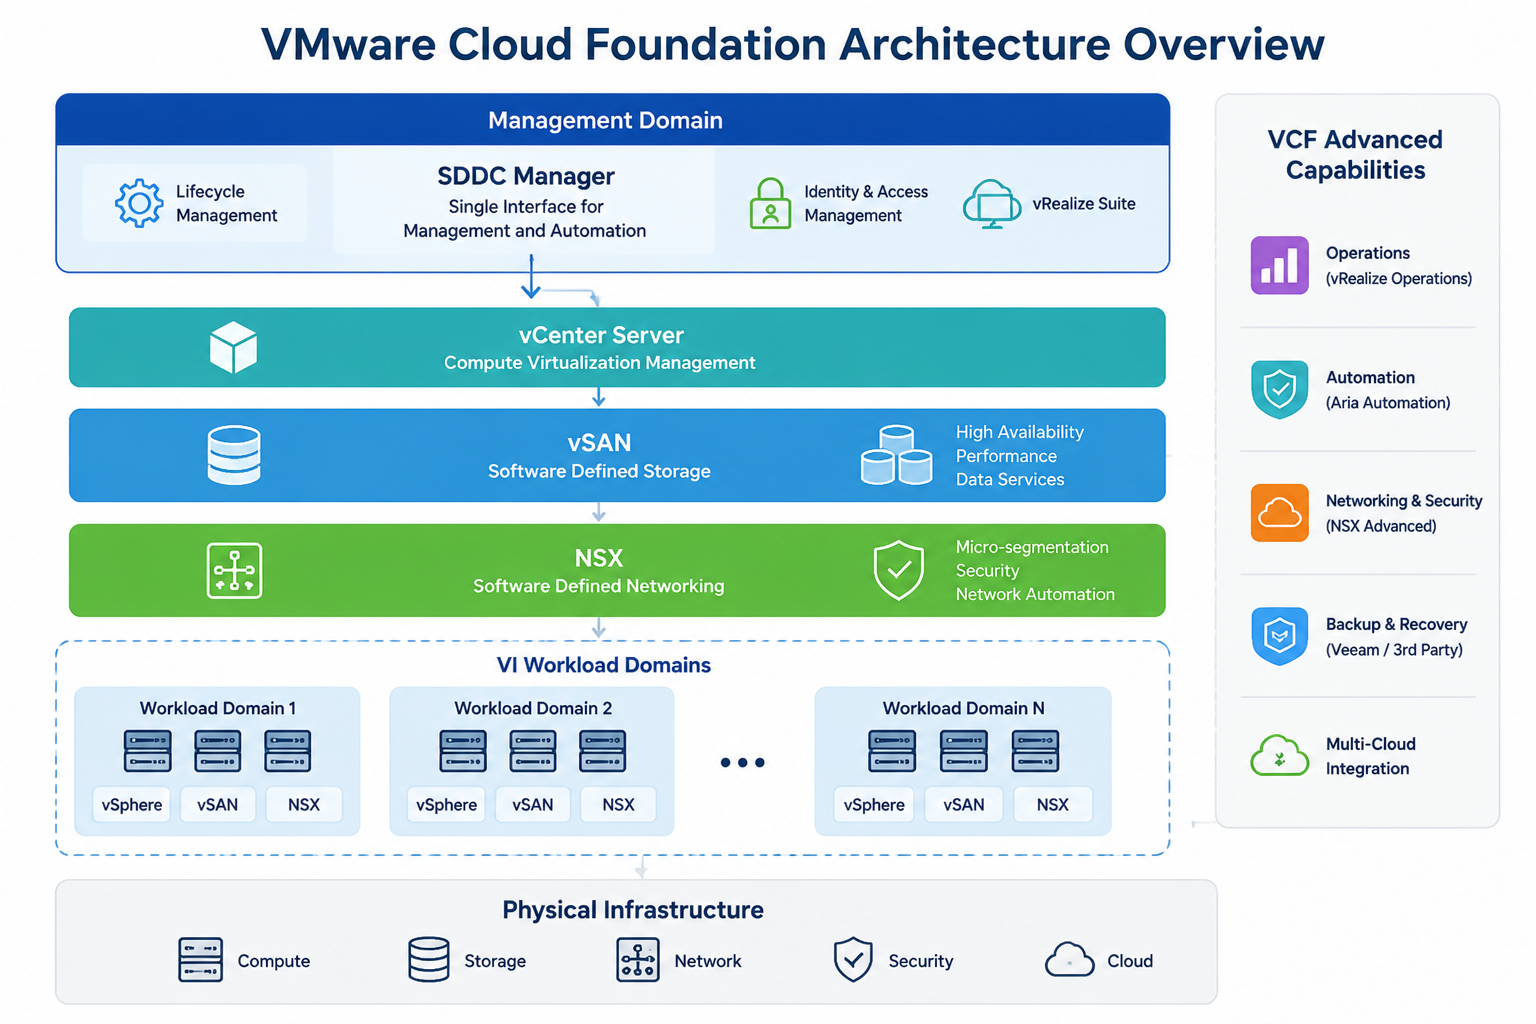Select the vSphere chip in Workload Domain 1
1536x1024 pixels.
132,805
